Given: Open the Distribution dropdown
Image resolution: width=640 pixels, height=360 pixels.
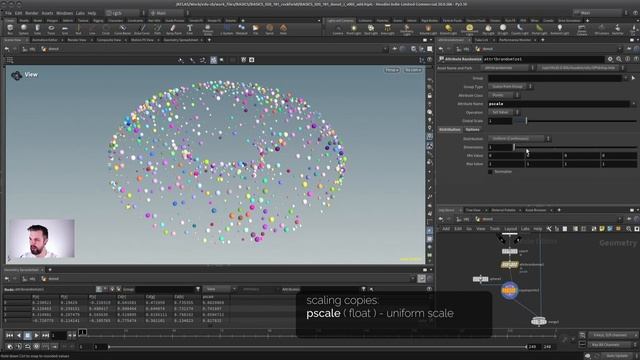Looking at the screenshot, I should coord(519,139).
